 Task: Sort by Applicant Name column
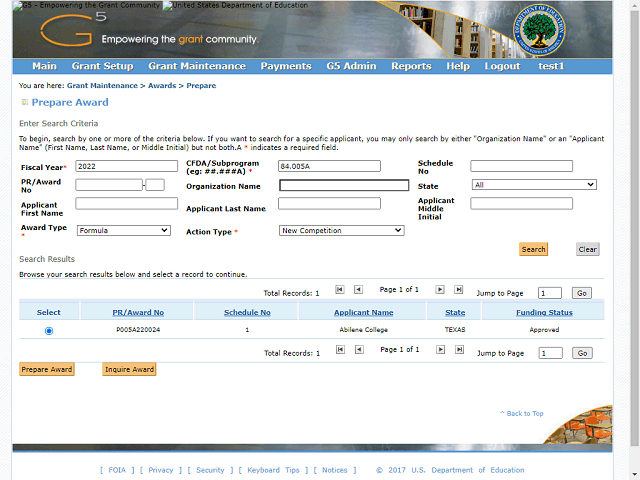tap(364, 313)
